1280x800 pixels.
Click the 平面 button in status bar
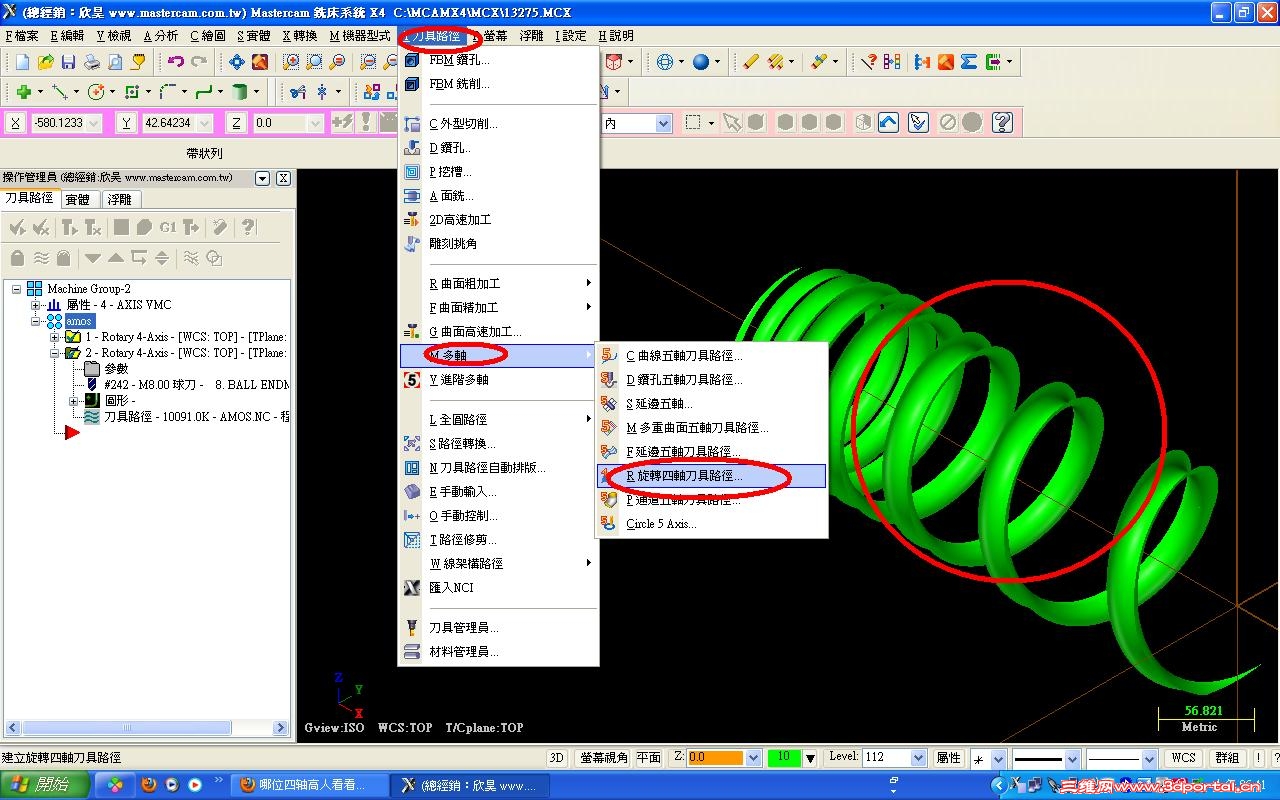[648, 758]
